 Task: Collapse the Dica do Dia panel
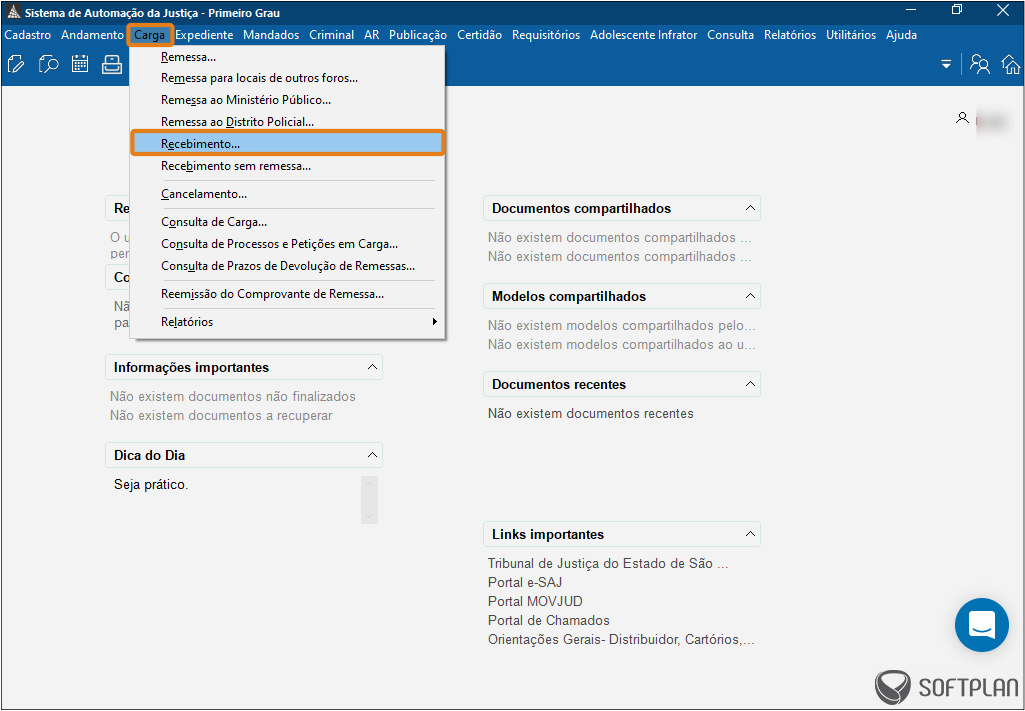[x=373, y=455]
